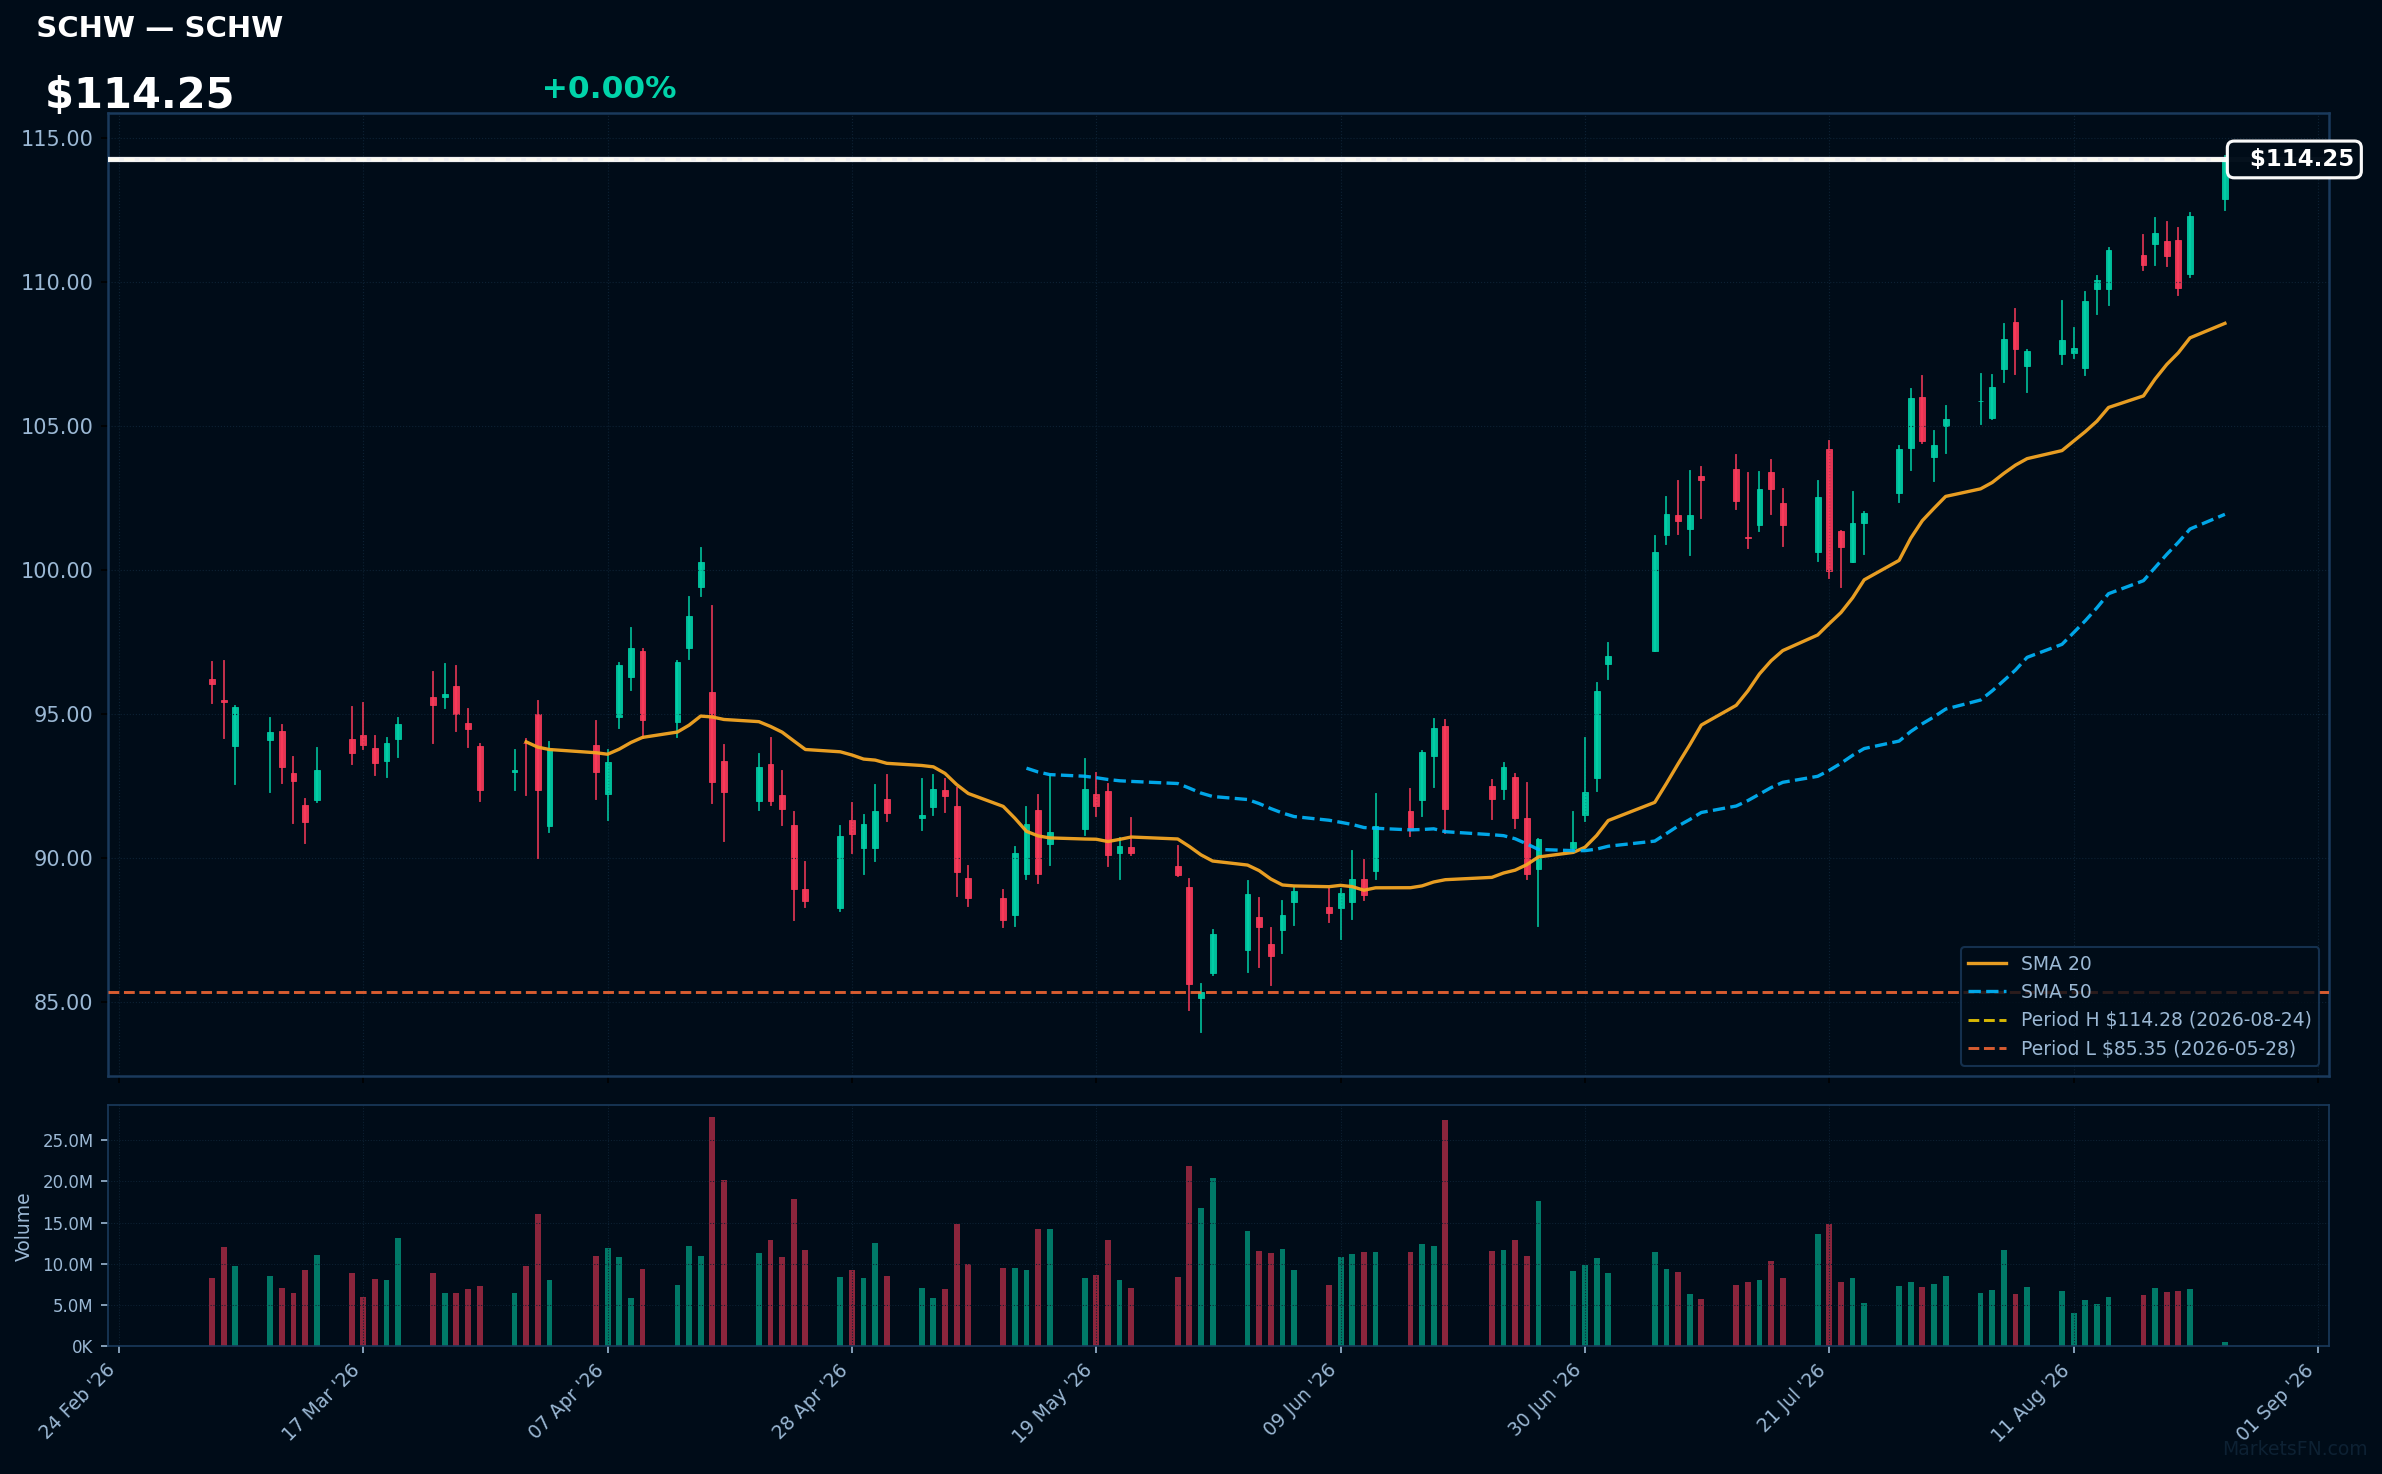2382x1474 pixels.
Task: Click the orange SMA 20 legend line sample
Action: [x=1987, y=964]
